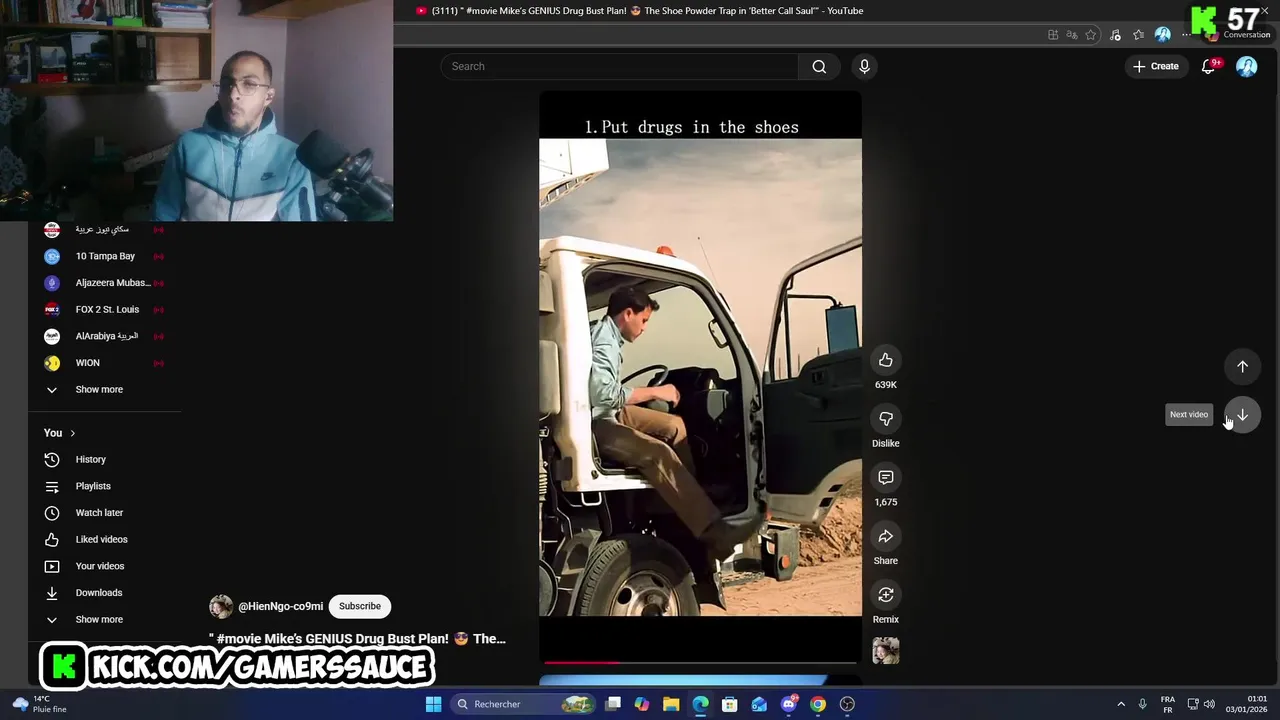Image resolution: width=1280 pixels, height=720 pixels.
Task: Add page to favorites star icon
Action: click(1091, 35)
